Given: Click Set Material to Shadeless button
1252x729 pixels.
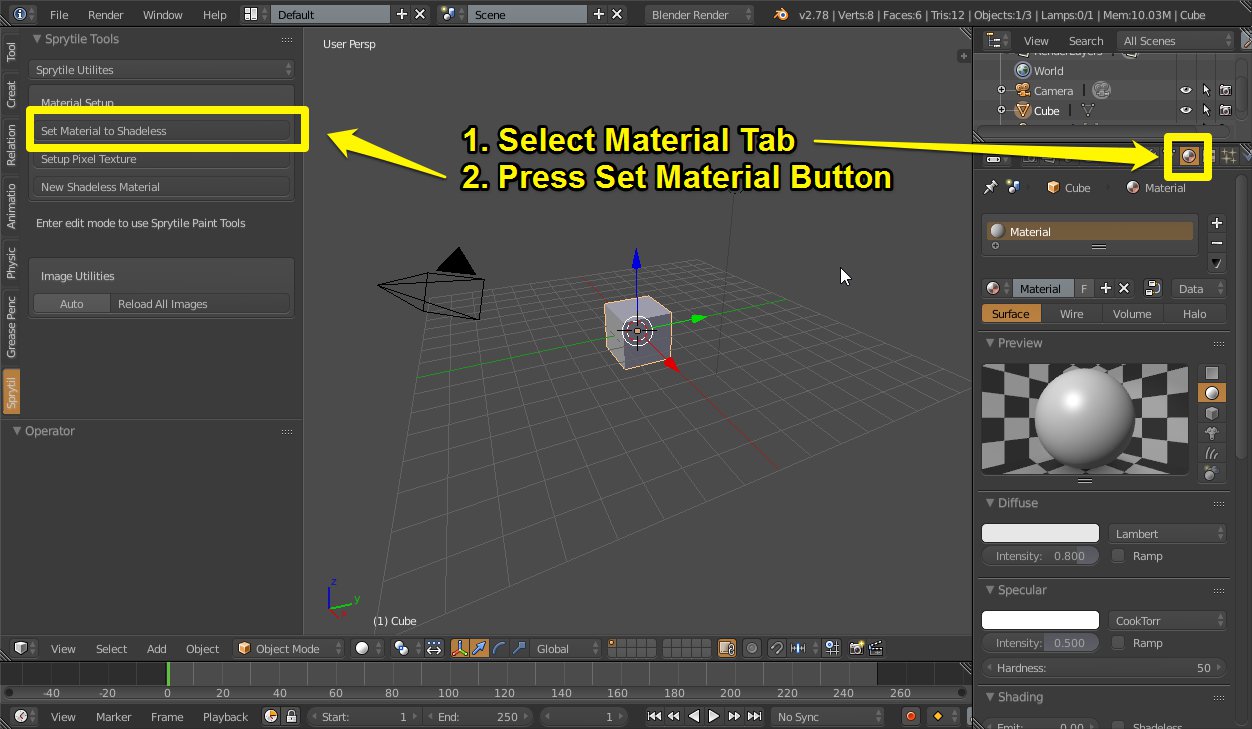Looking at the screenshot, I should coord(162,130).
